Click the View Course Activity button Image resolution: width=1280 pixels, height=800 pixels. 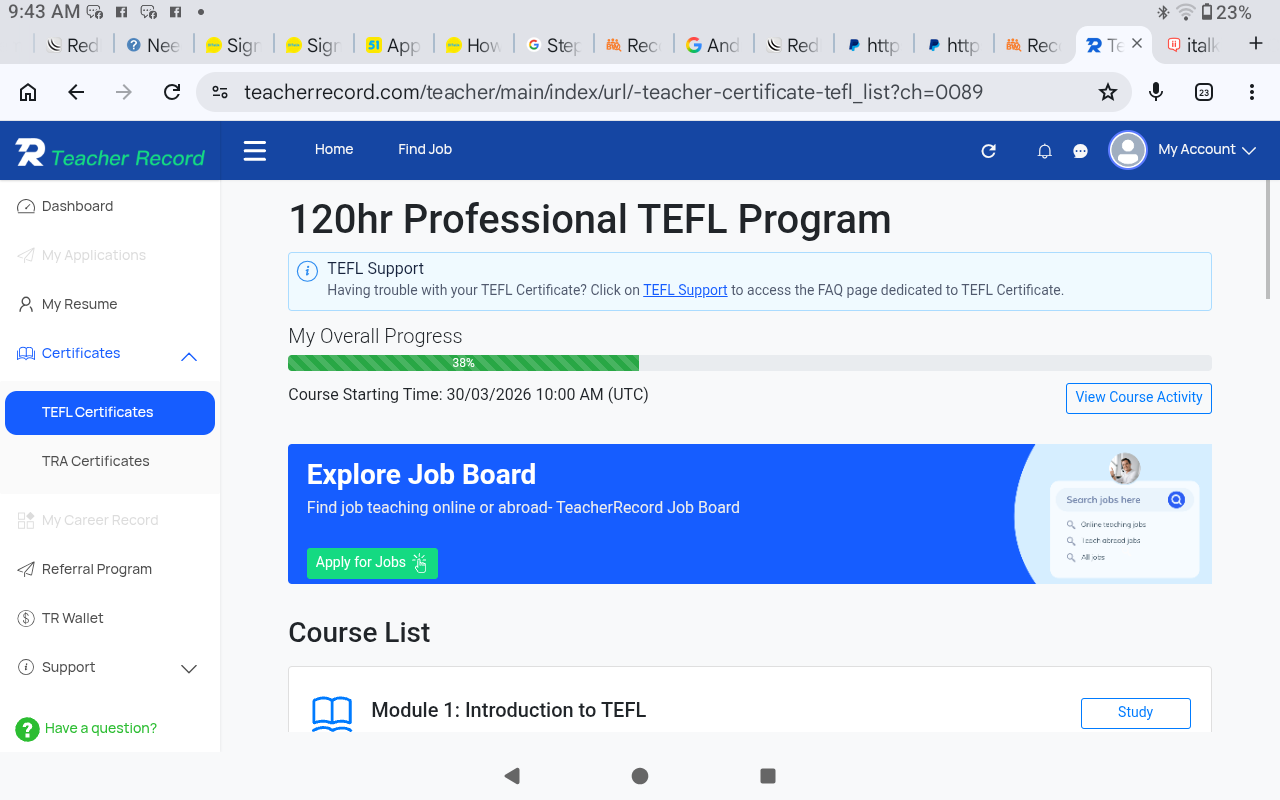tap(1138, 397)
